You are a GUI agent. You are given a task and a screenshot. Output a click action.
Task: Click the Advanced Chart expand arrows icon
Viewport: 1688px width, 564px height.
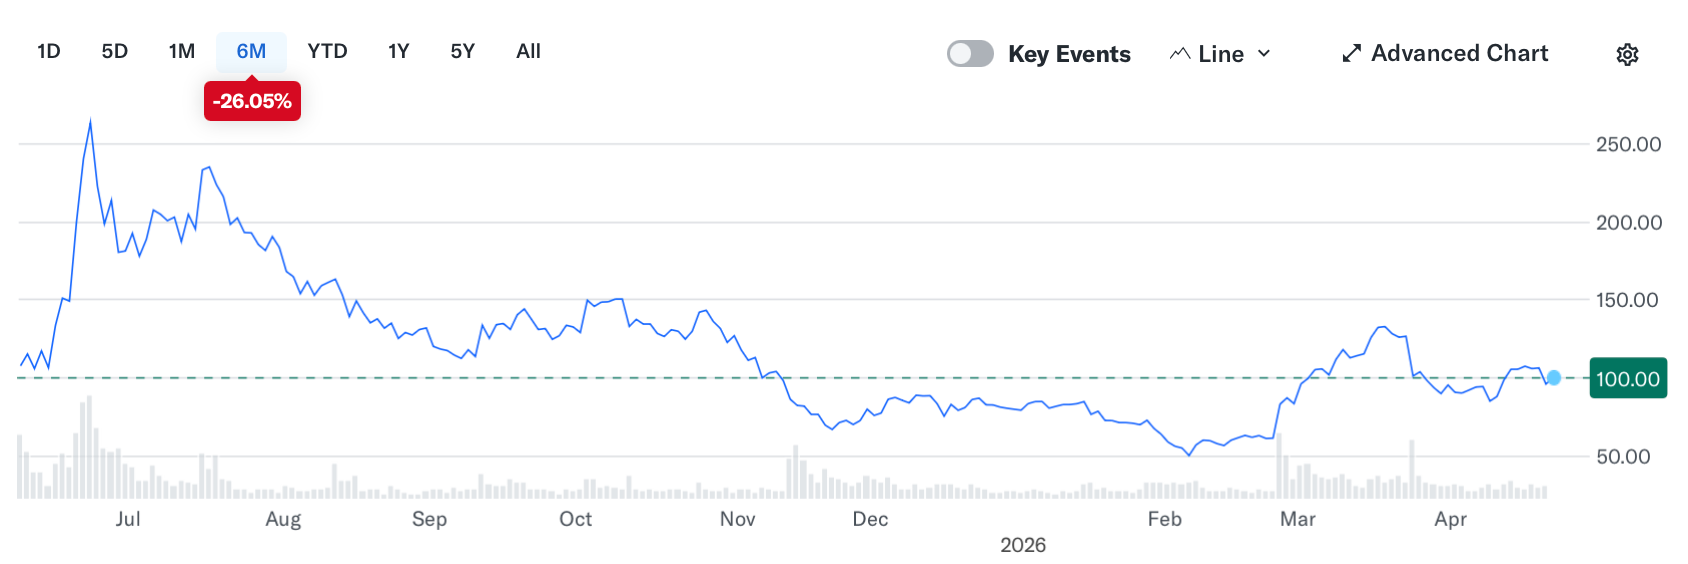1351,54
